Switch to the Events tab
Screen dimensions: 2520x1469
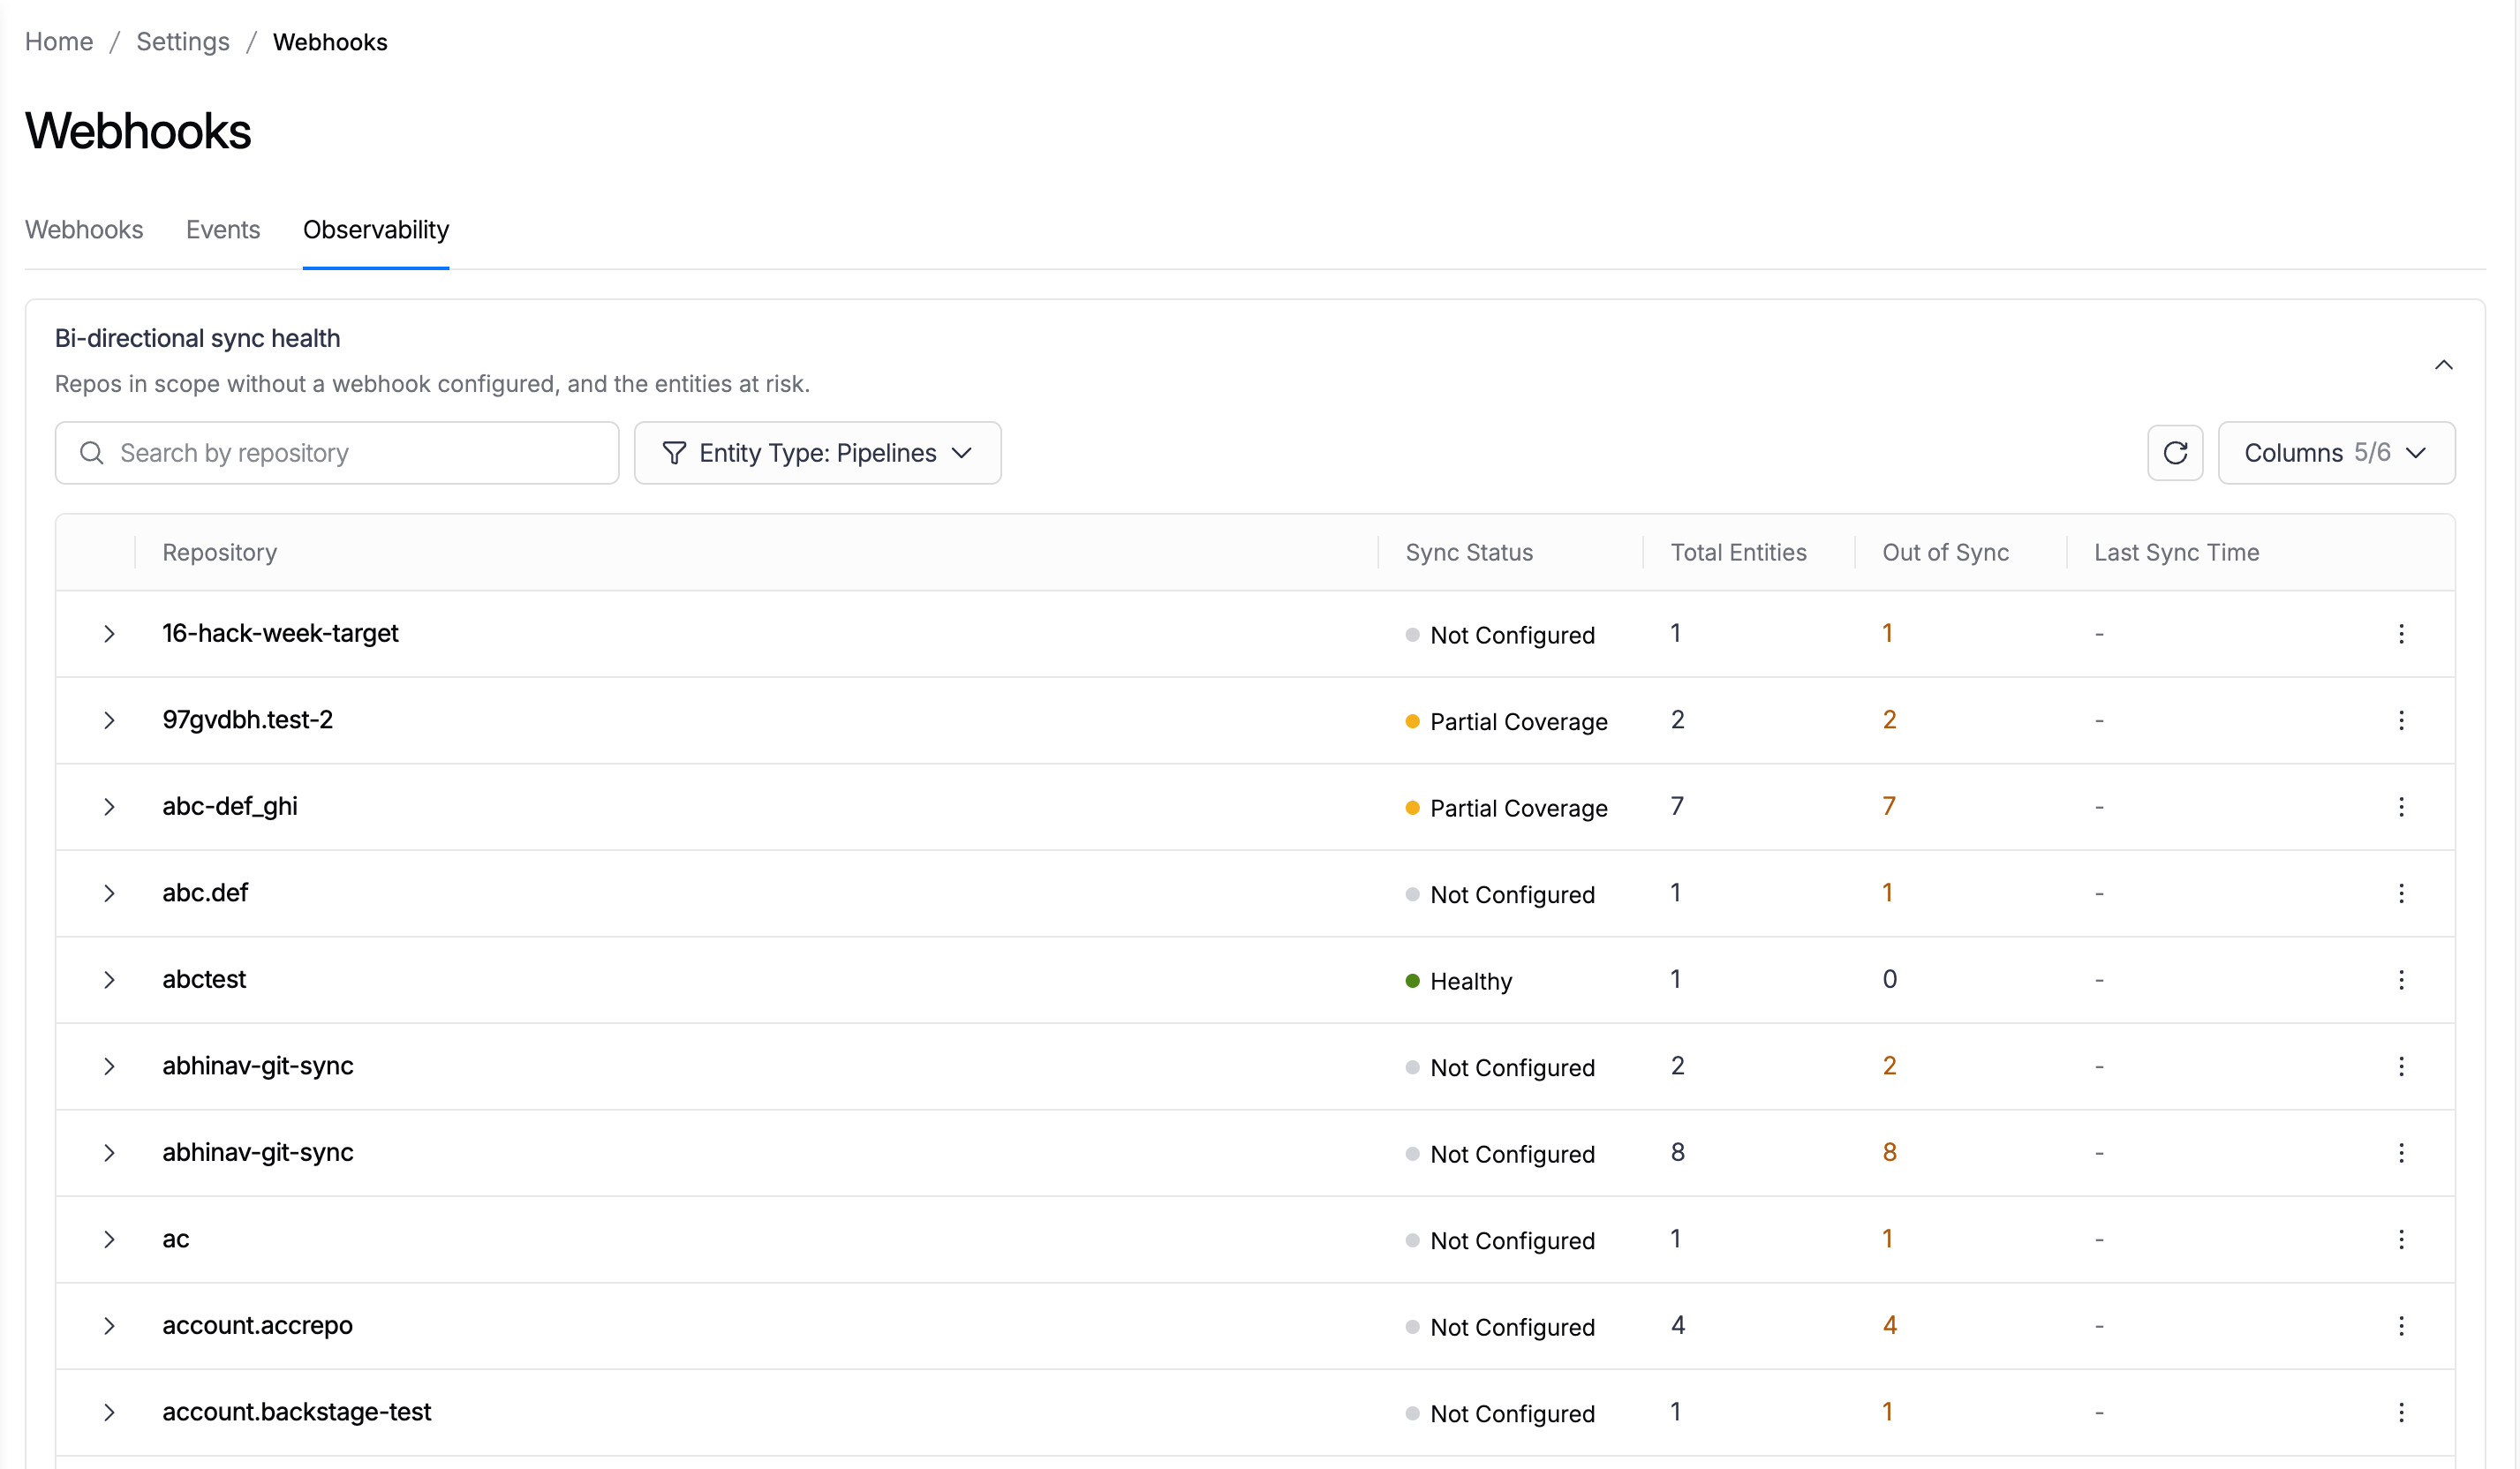[223, 230]
